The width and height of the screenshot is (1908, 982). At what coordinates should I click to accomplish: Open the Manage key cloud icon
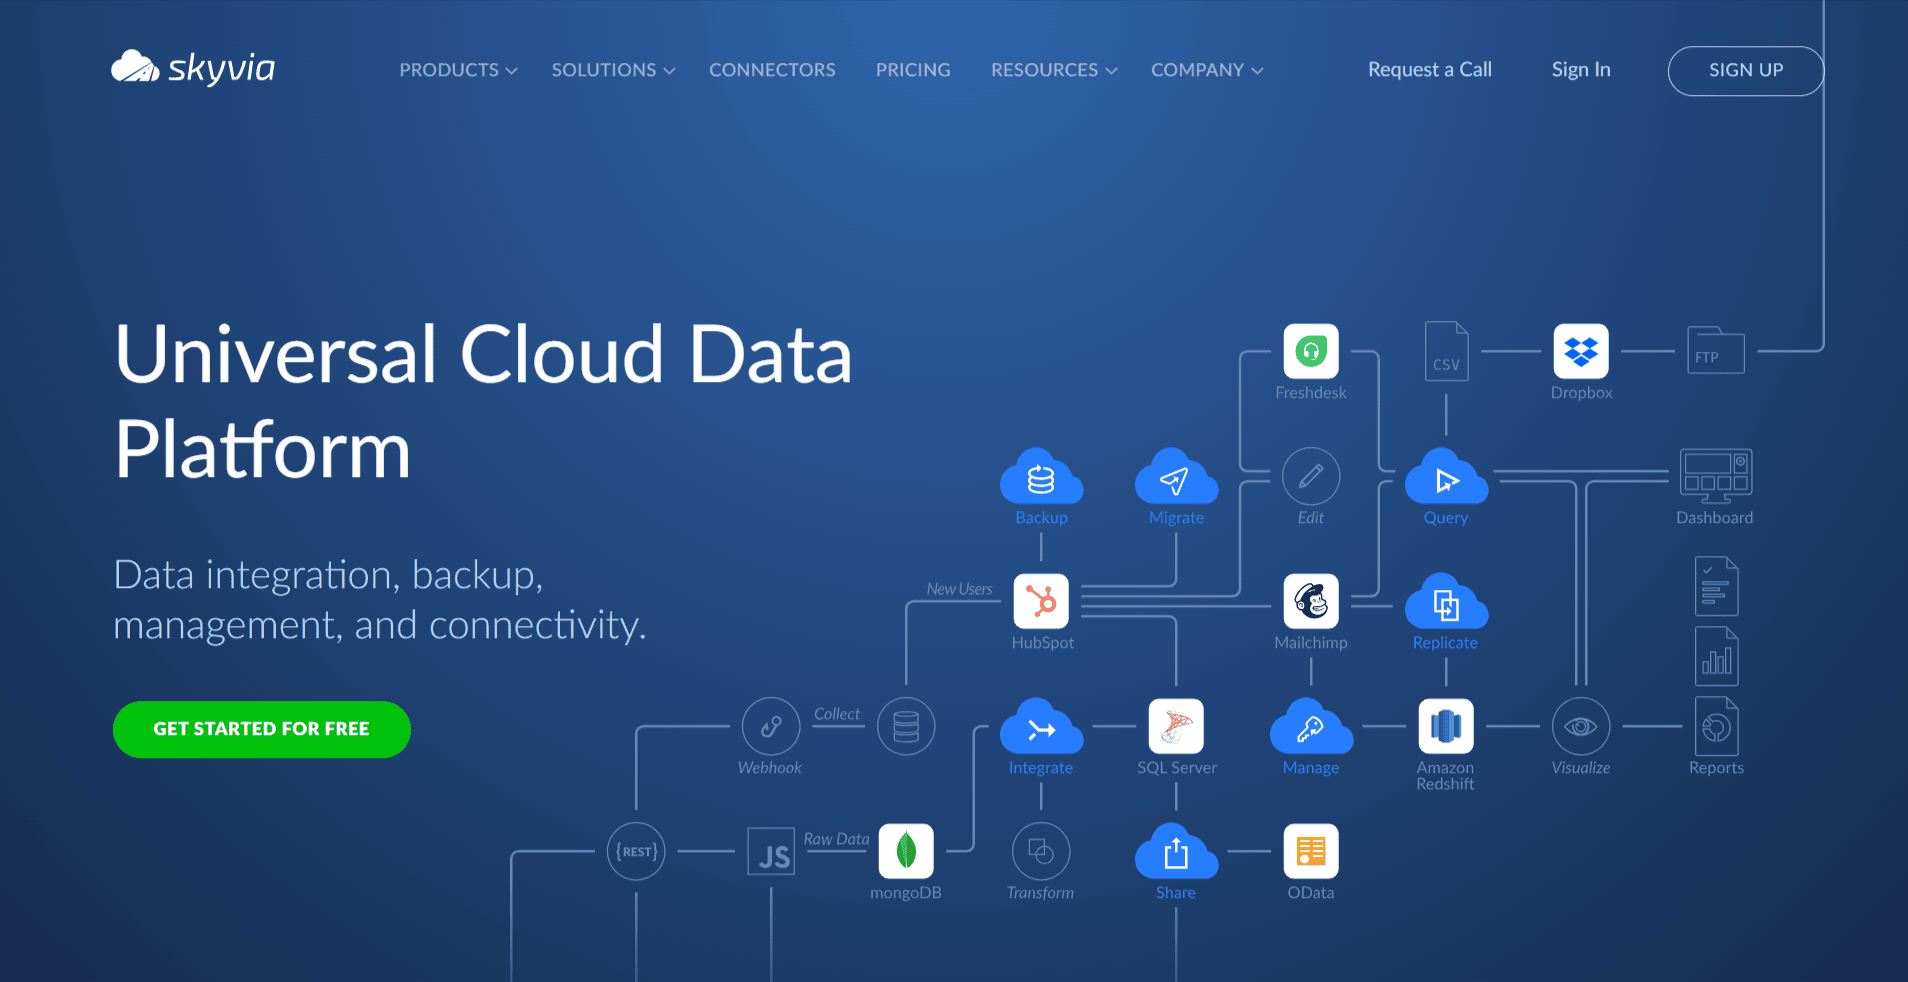pyautogui.click(x=1311, y=727)
